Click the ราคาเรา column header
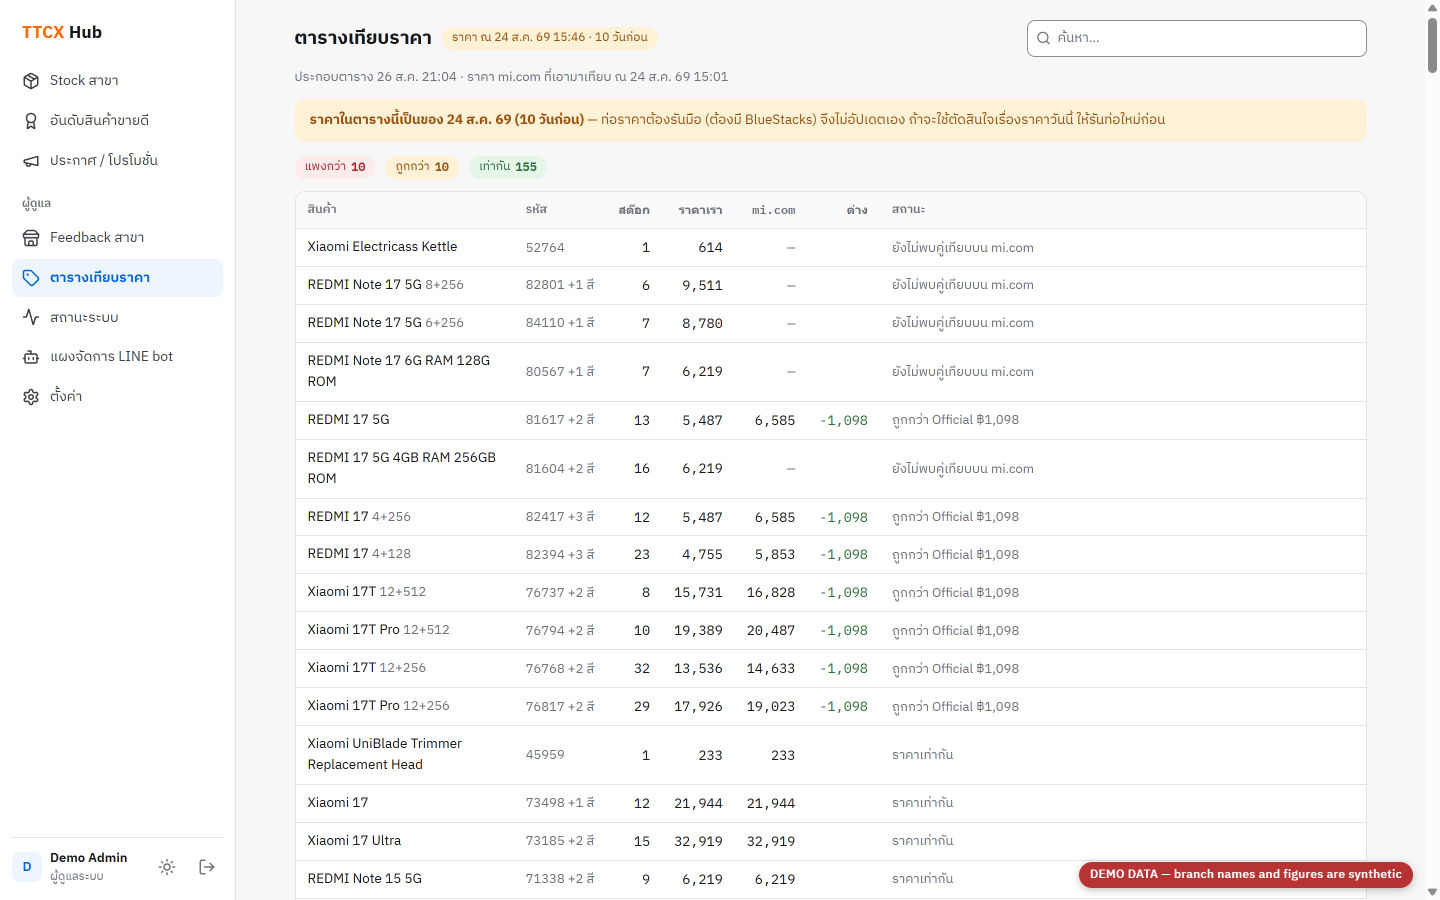Image resolution: width=1440 pixels, height=900 pixels. tap(700, 210)
